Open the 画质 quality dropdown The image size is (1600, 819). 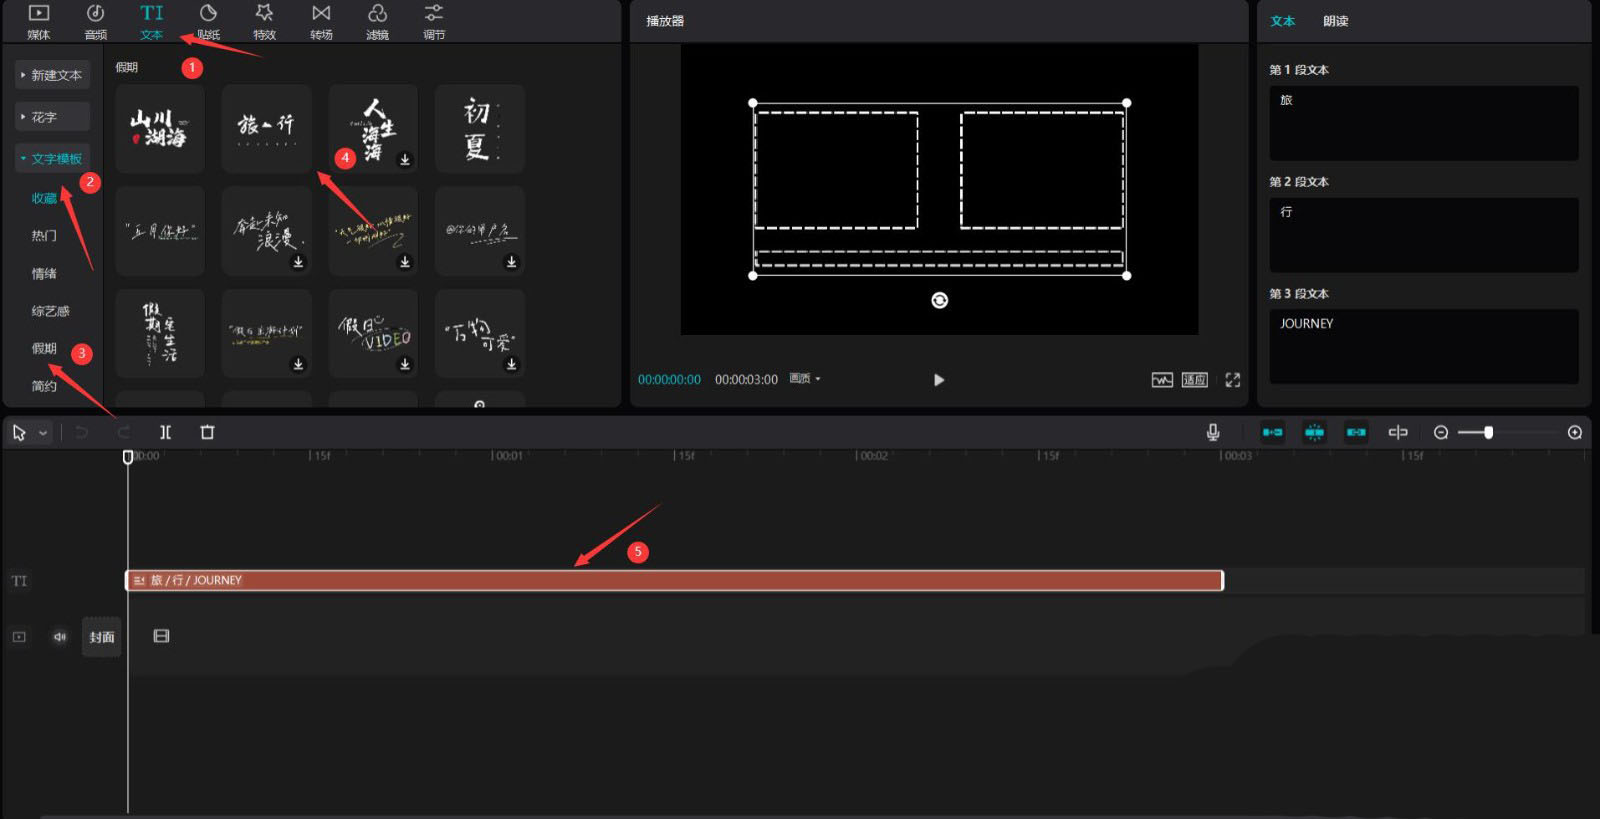tap(804, 379)
